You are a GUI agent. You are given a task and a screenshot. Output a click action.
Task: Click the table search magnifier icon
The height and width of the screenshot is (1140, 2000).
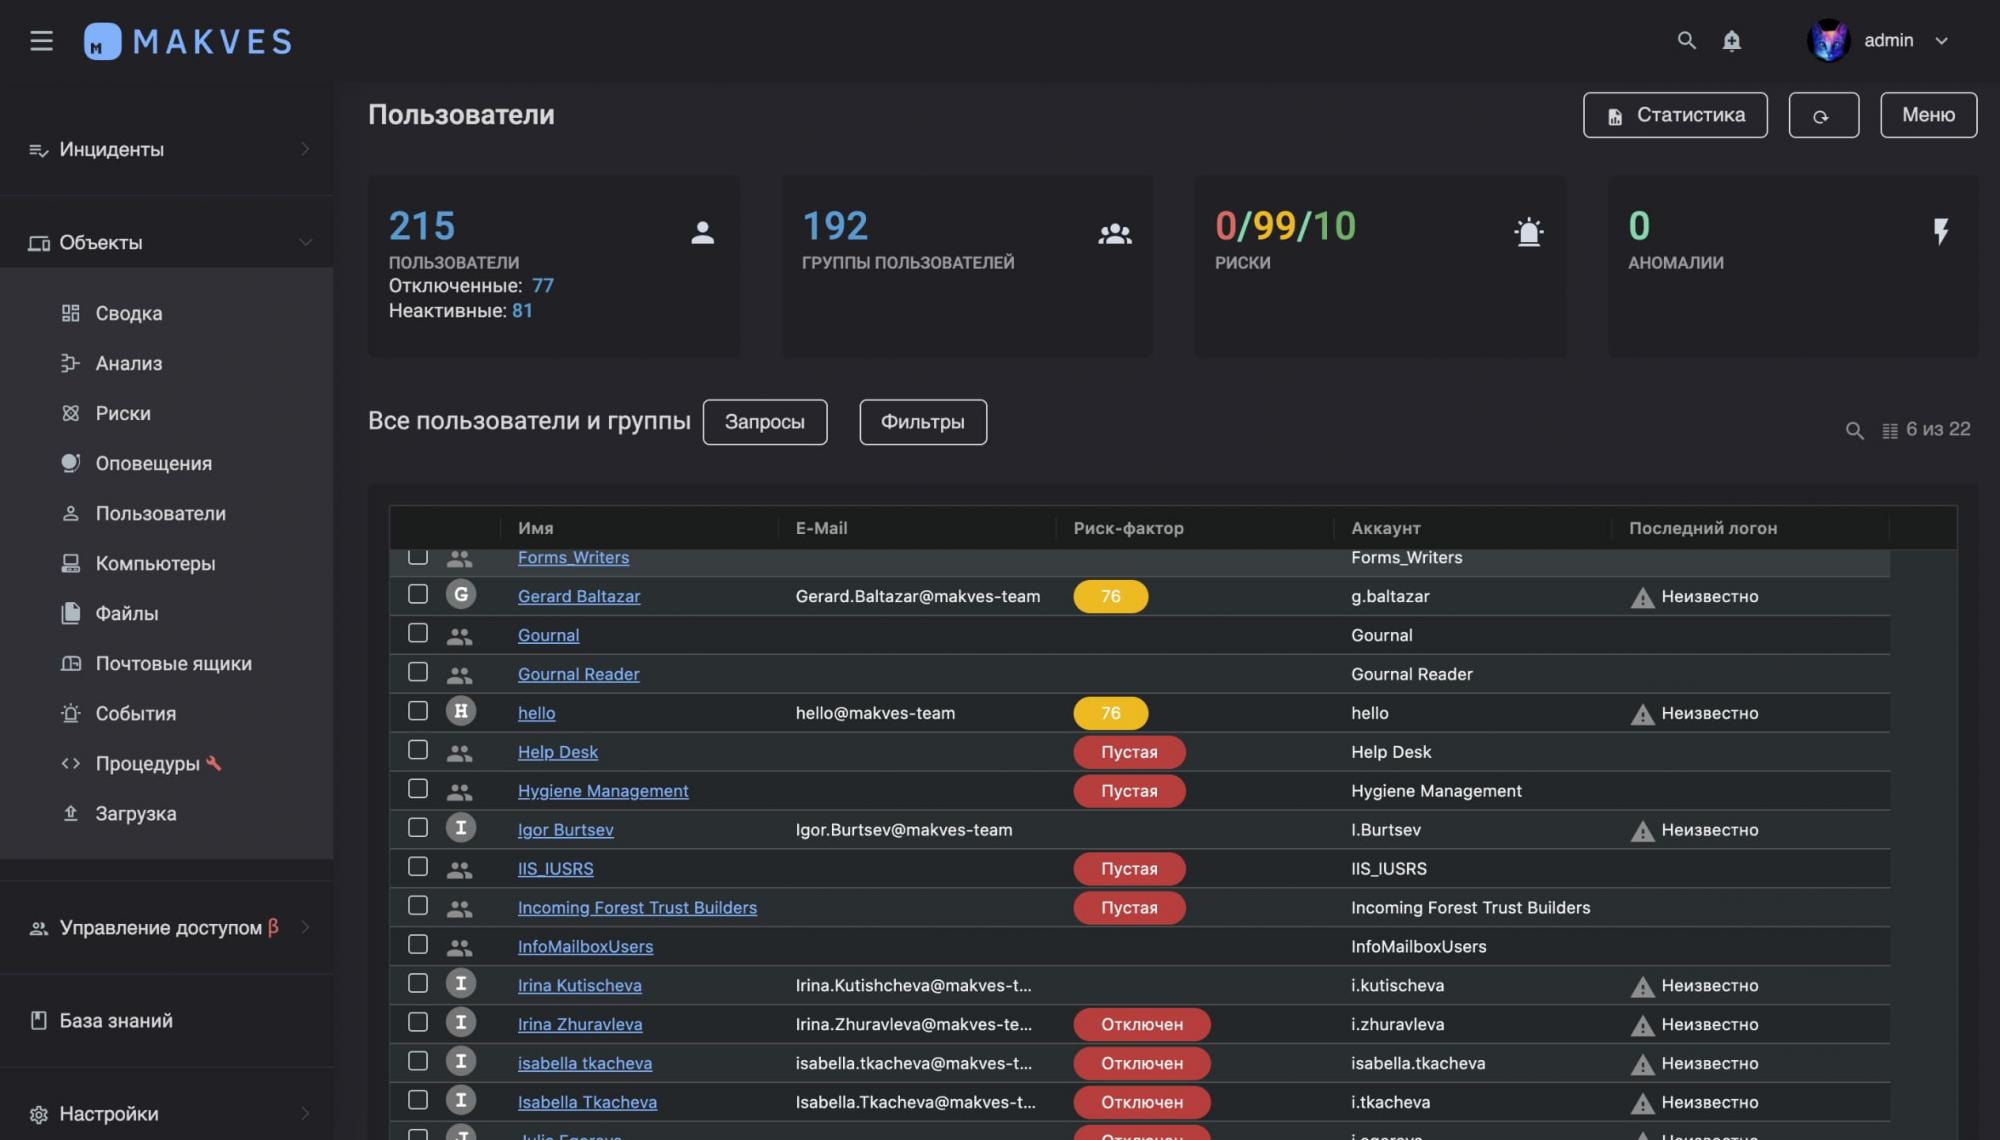pyautogui.click(x=1854, y=431)
